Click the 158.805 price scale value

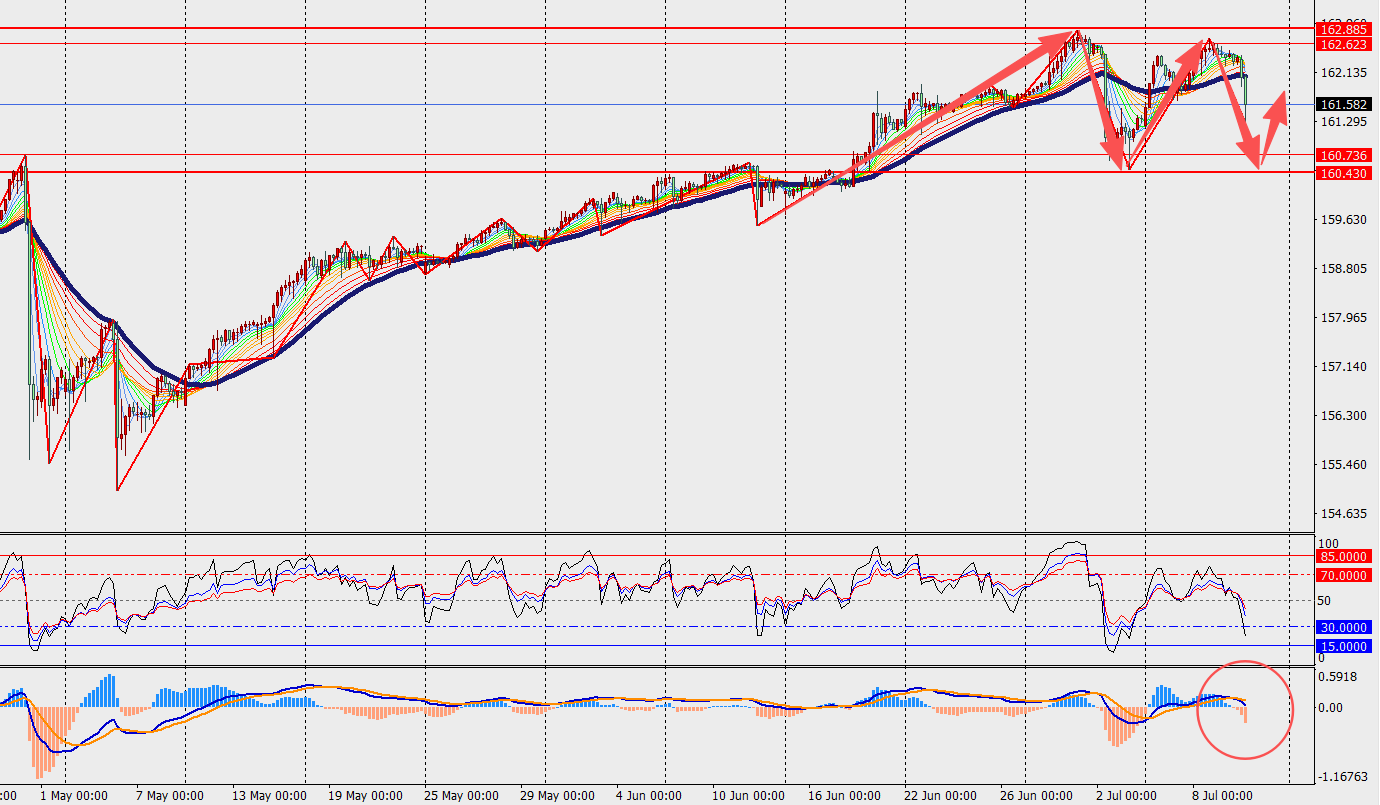1344,269
